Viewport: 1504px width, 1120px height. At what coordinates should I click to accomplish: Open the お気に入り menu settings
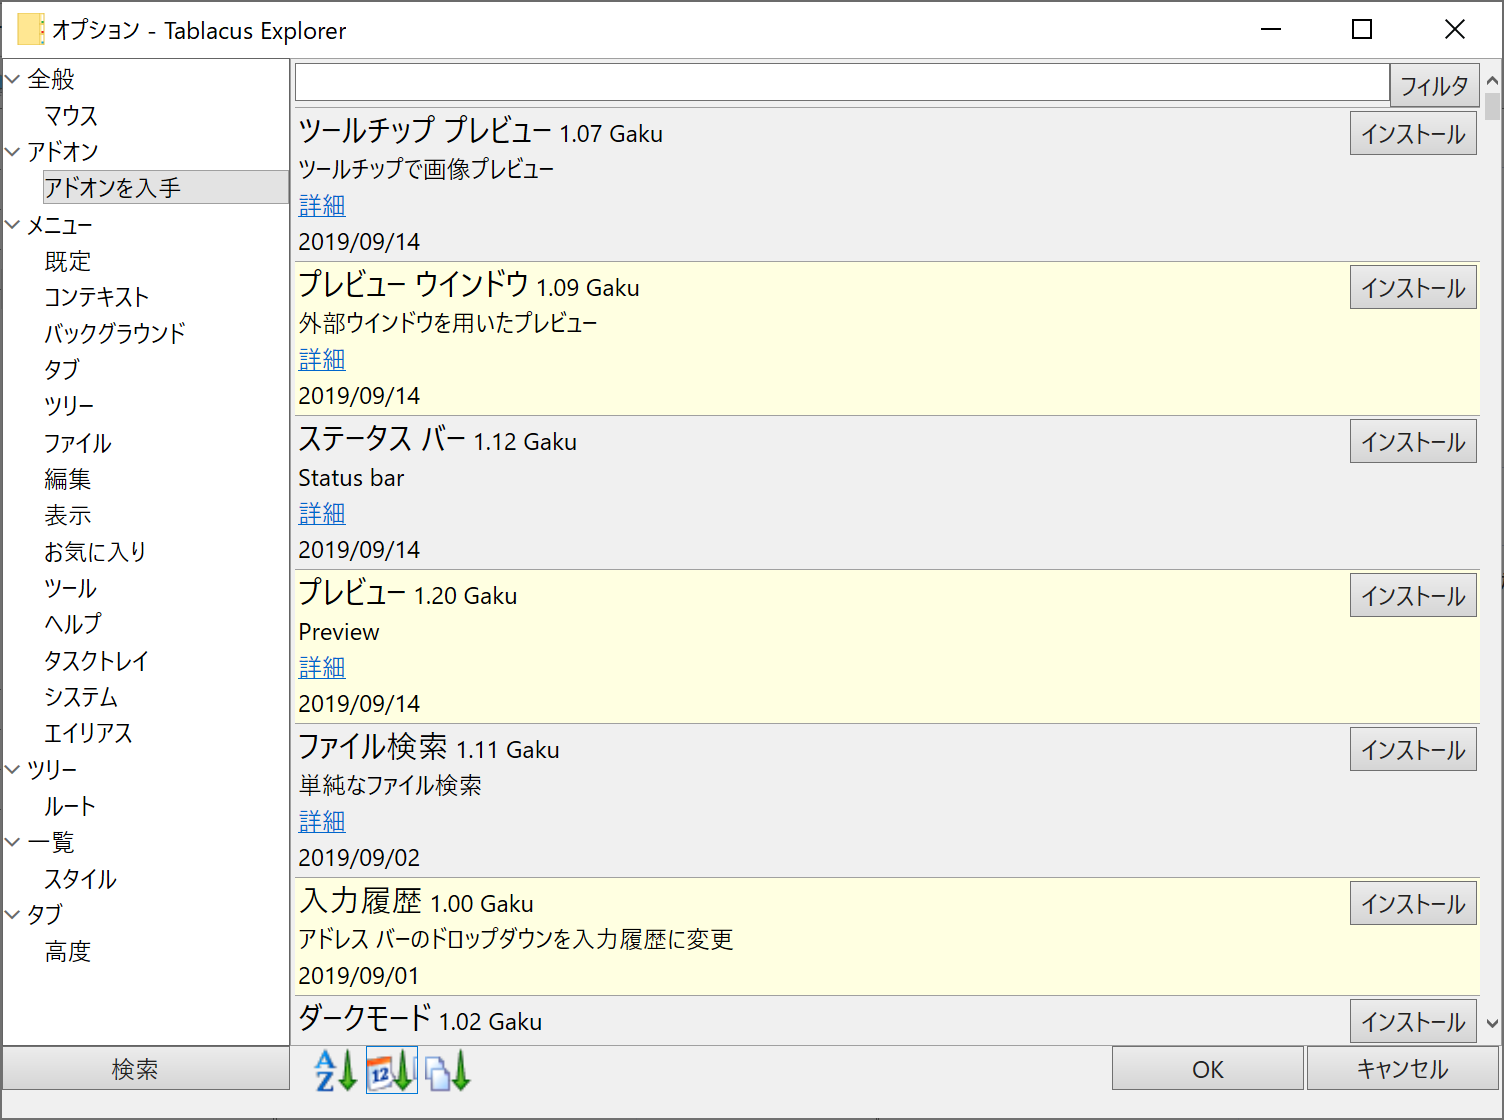[96, 551]
